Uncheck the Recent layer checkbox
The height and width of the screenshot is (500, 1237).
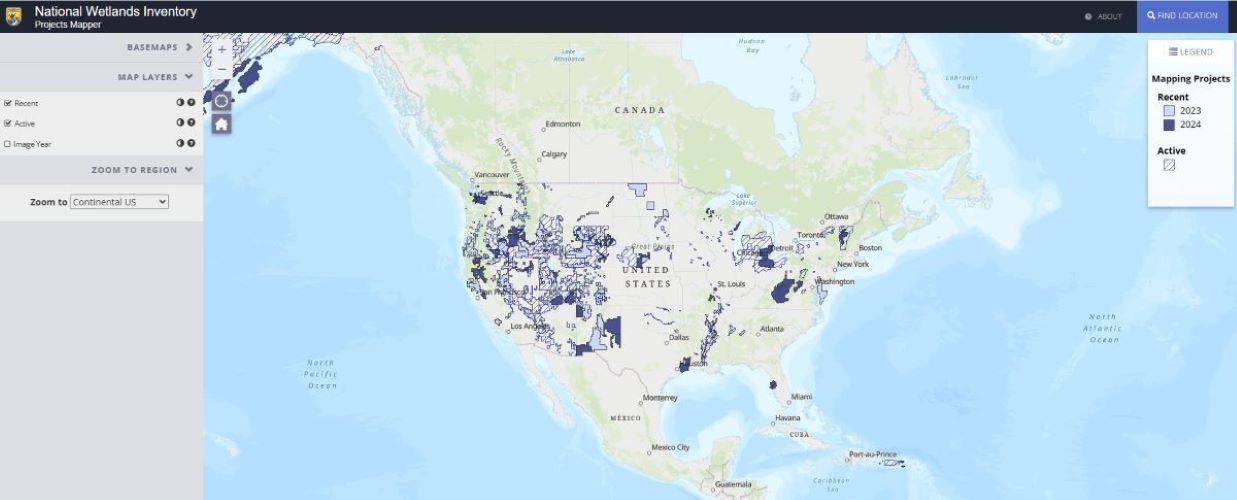[8, 103]
